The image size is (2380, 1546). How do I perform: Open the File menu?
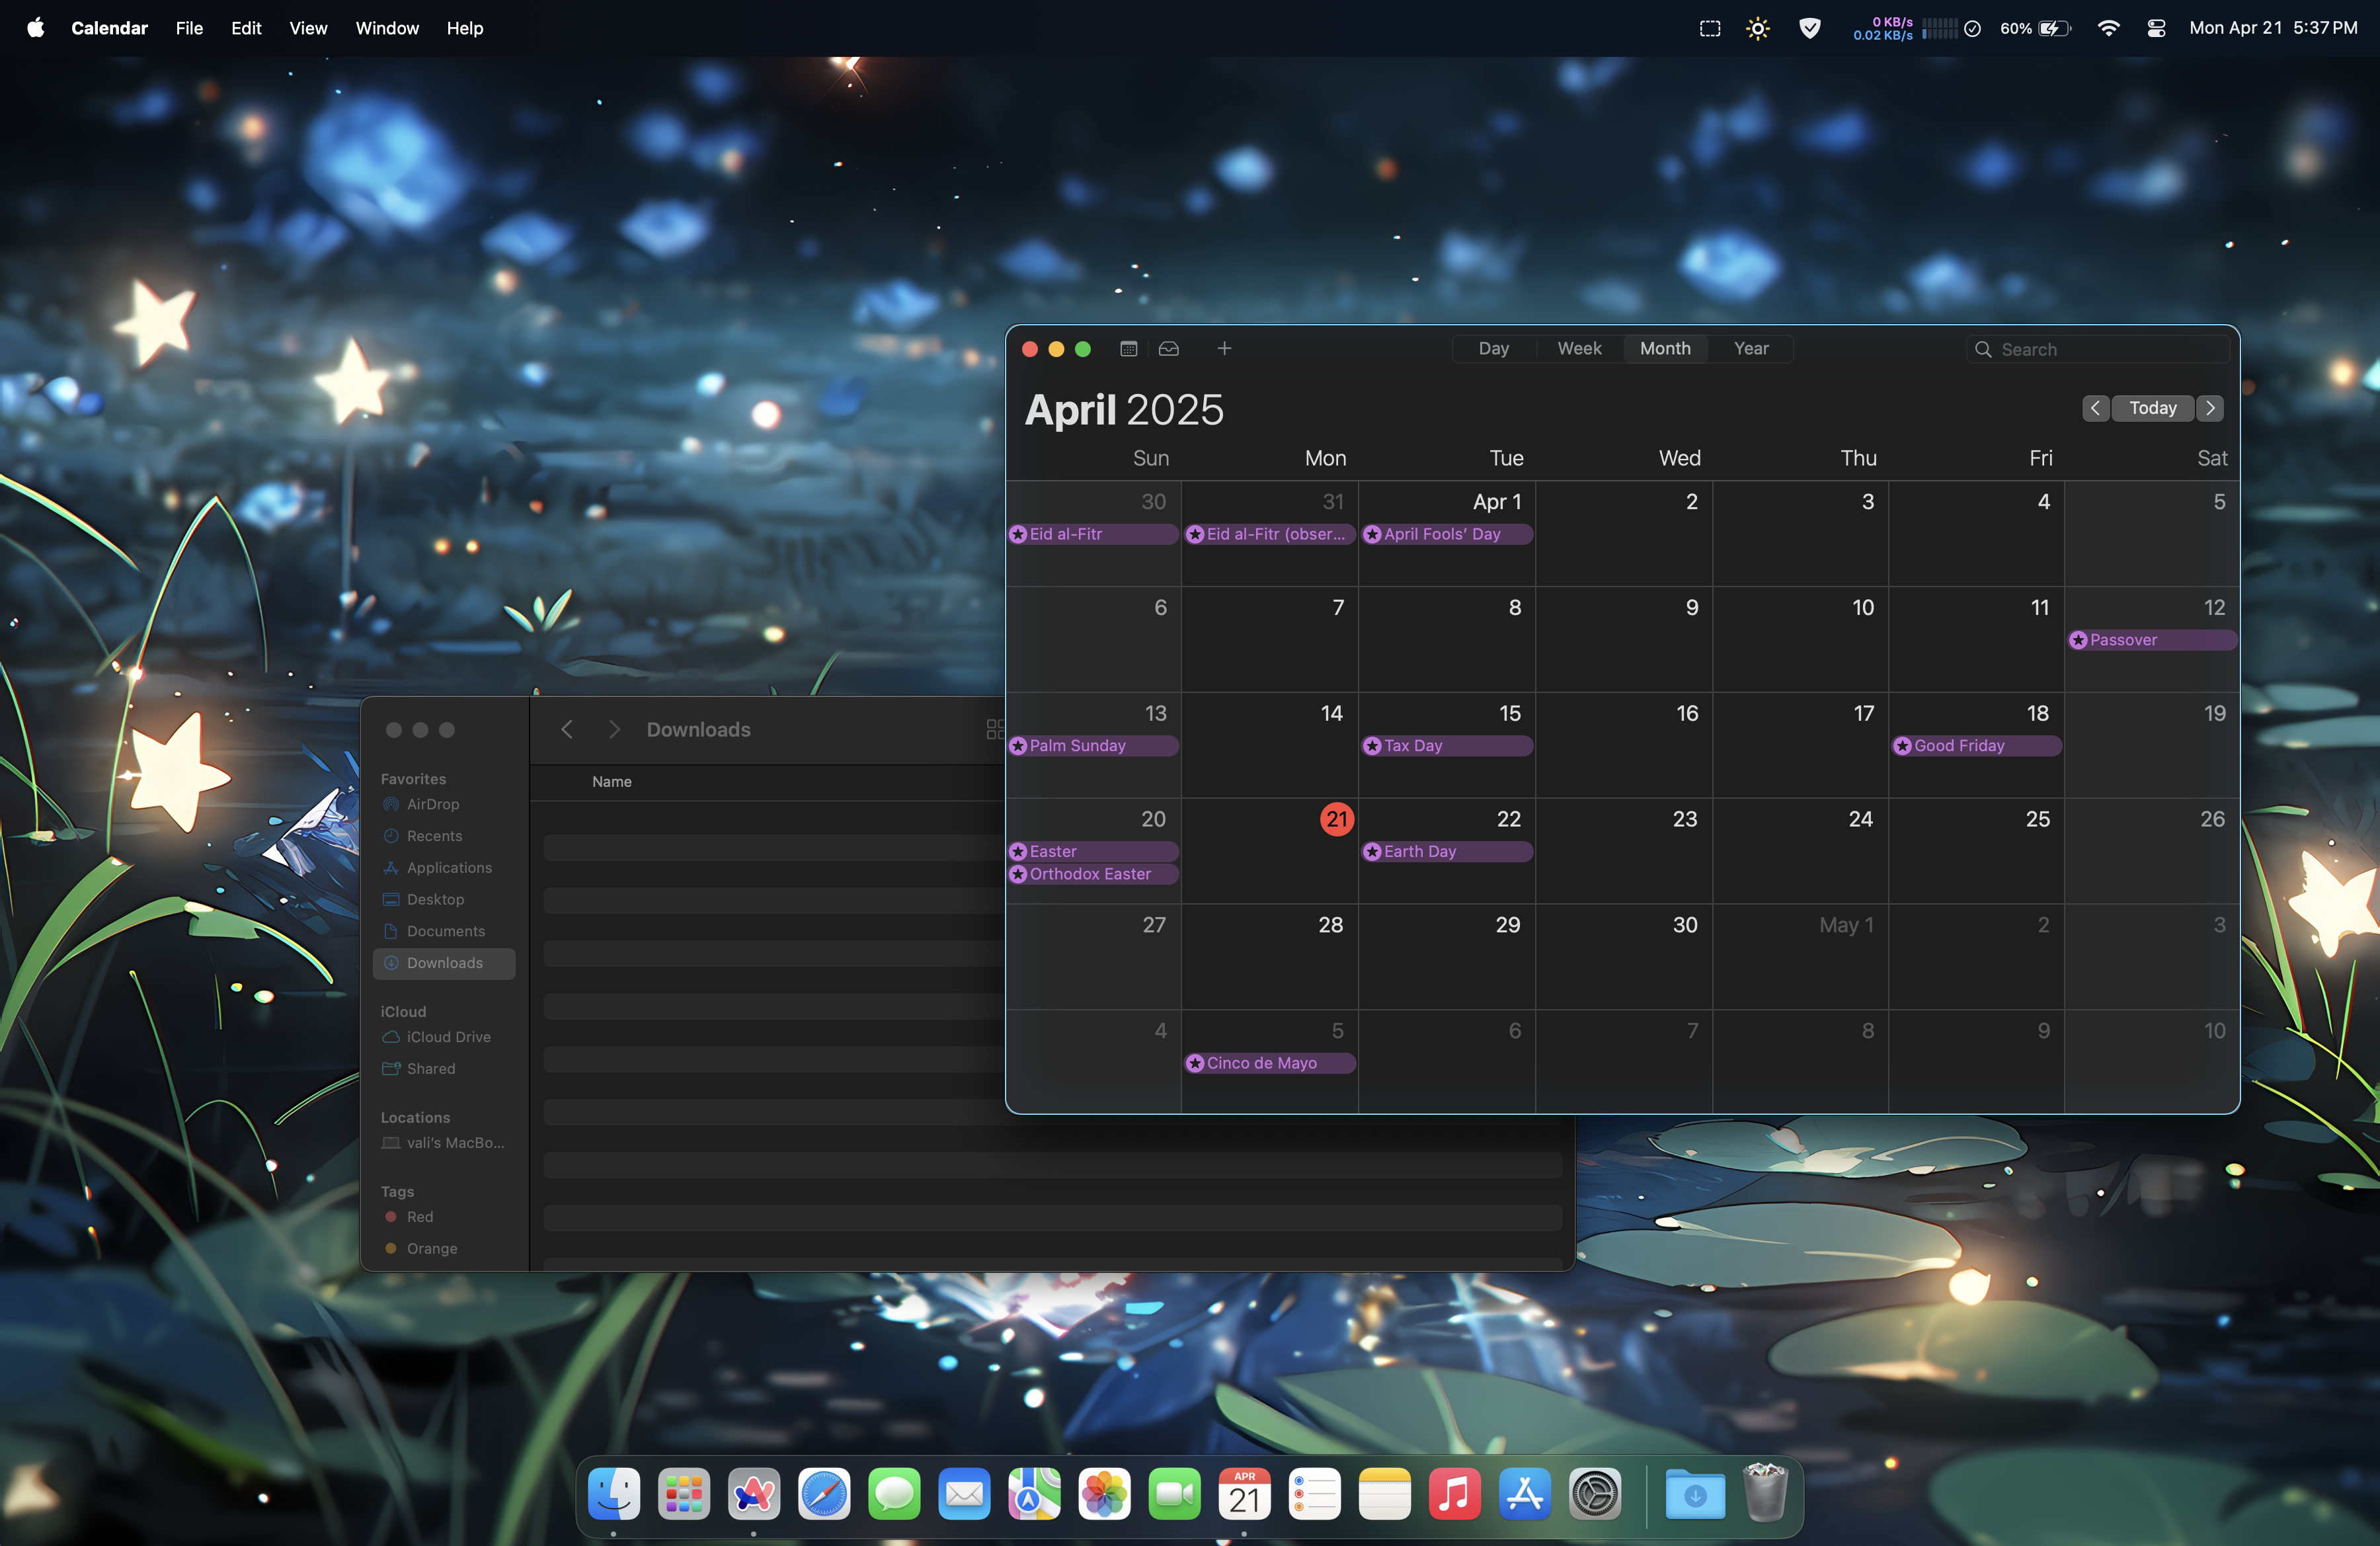pyautogui.click(x=189, y=28)
